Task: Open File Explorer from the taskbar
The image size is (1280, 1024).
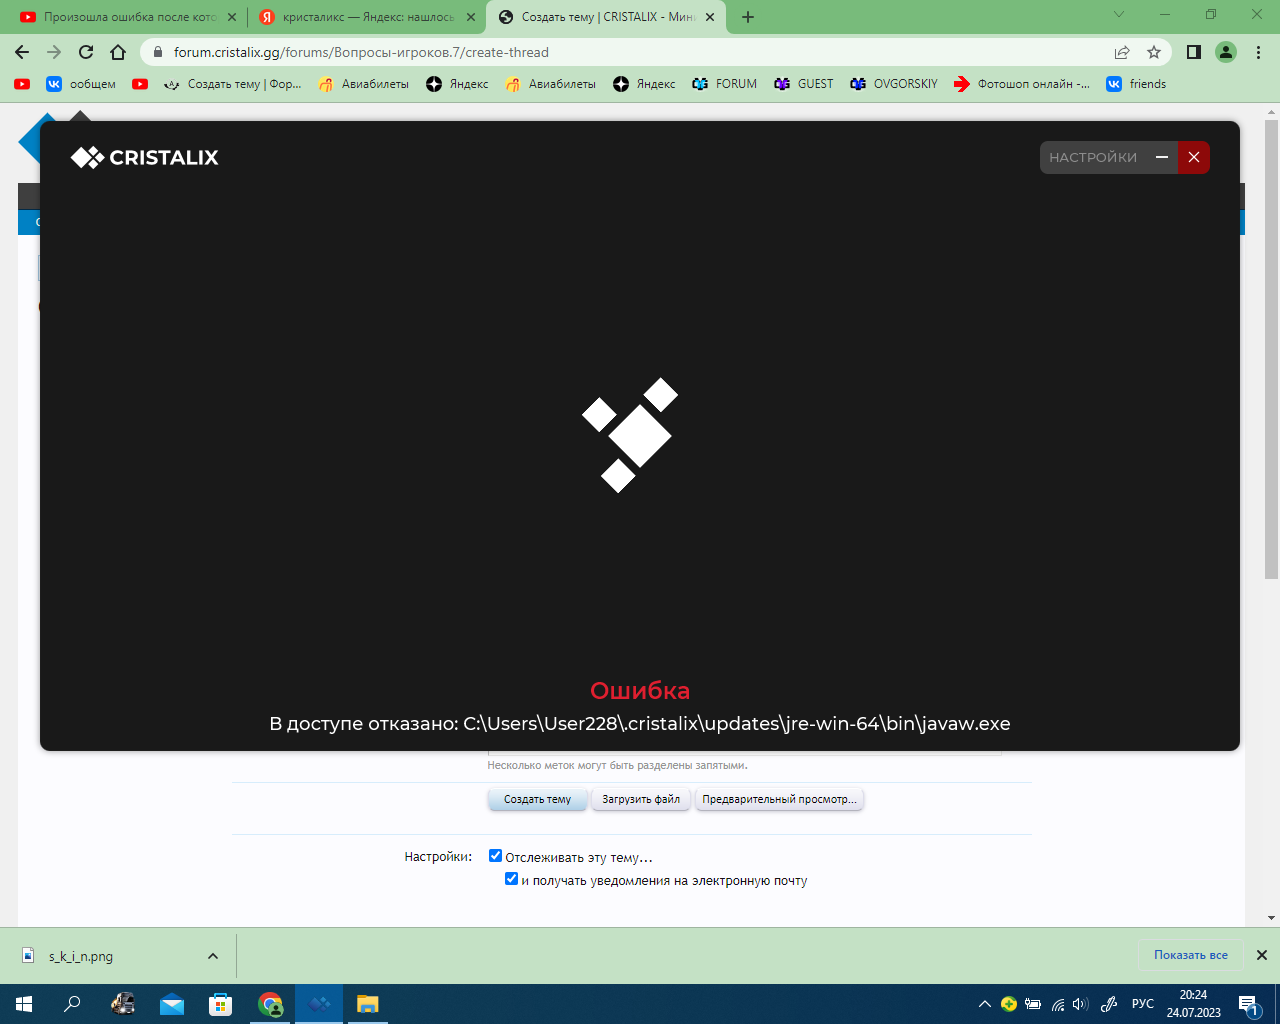Action: point(368,1004)
